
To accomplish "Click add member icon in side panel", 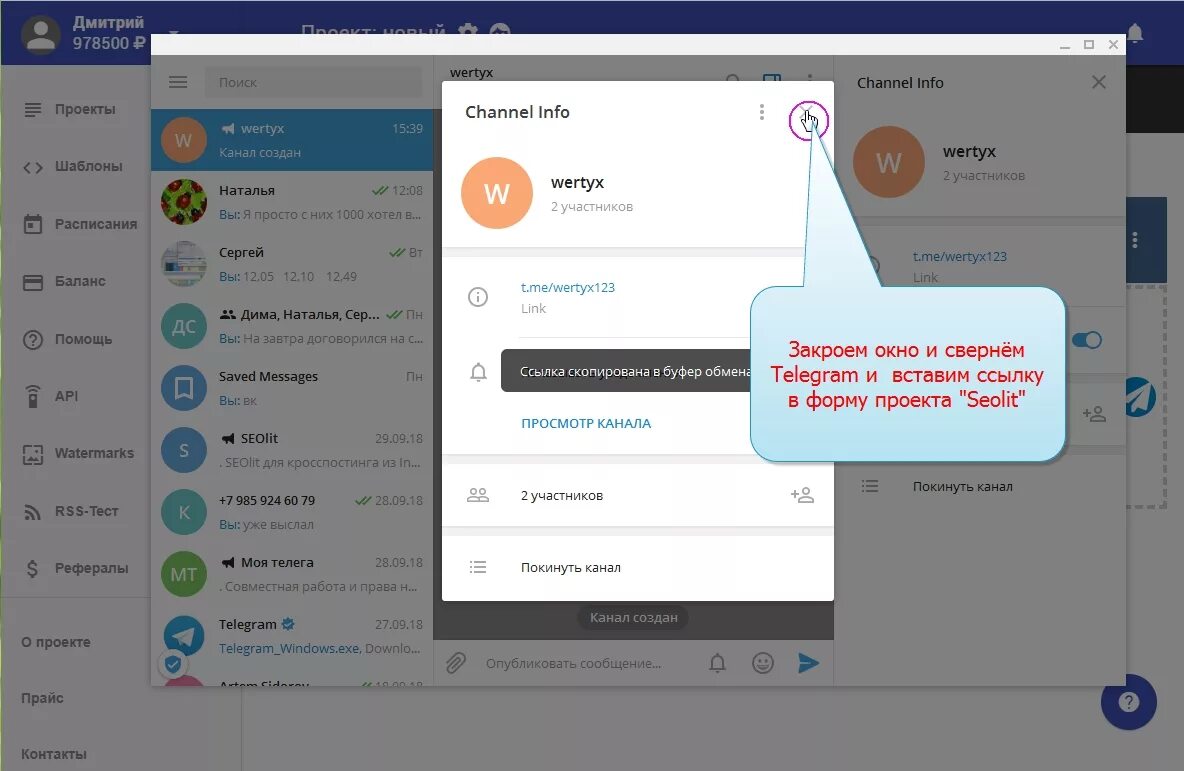I will pos(1093,413).
